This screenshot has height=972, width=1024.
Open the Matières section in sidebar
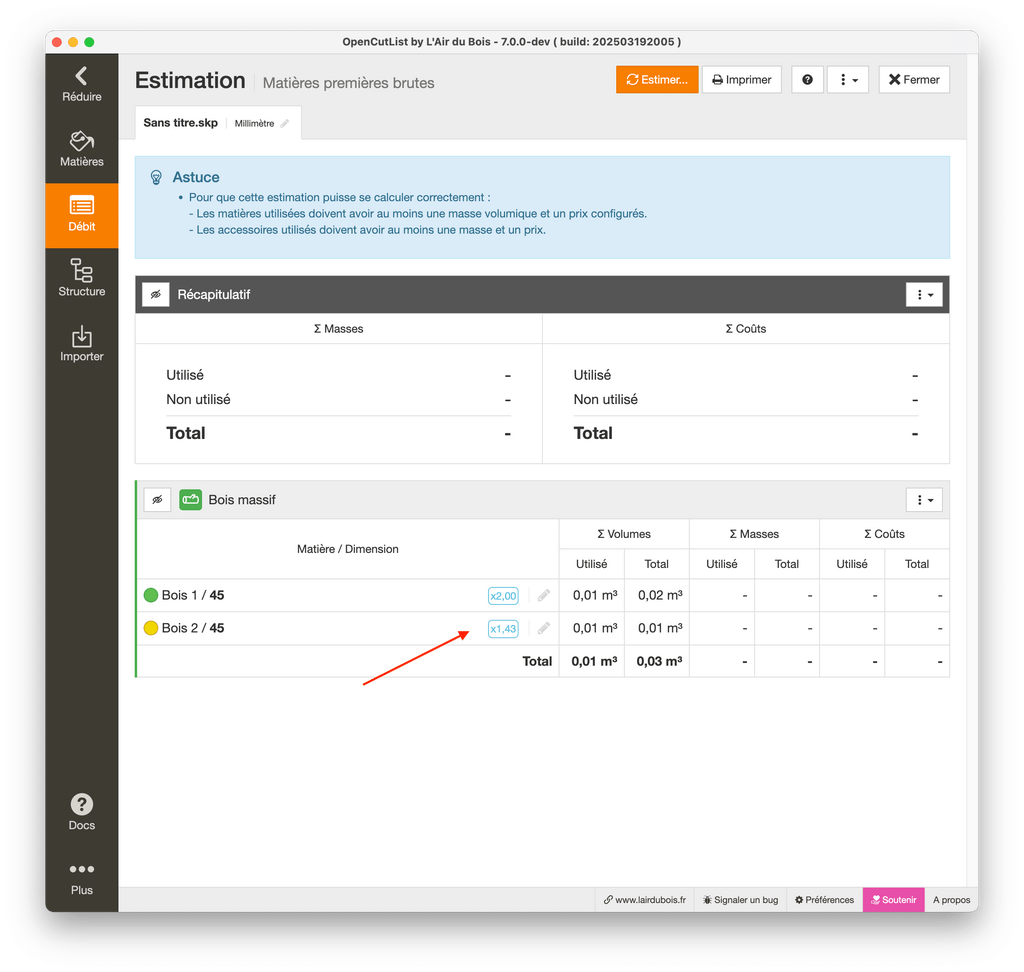tap(82, 148)
